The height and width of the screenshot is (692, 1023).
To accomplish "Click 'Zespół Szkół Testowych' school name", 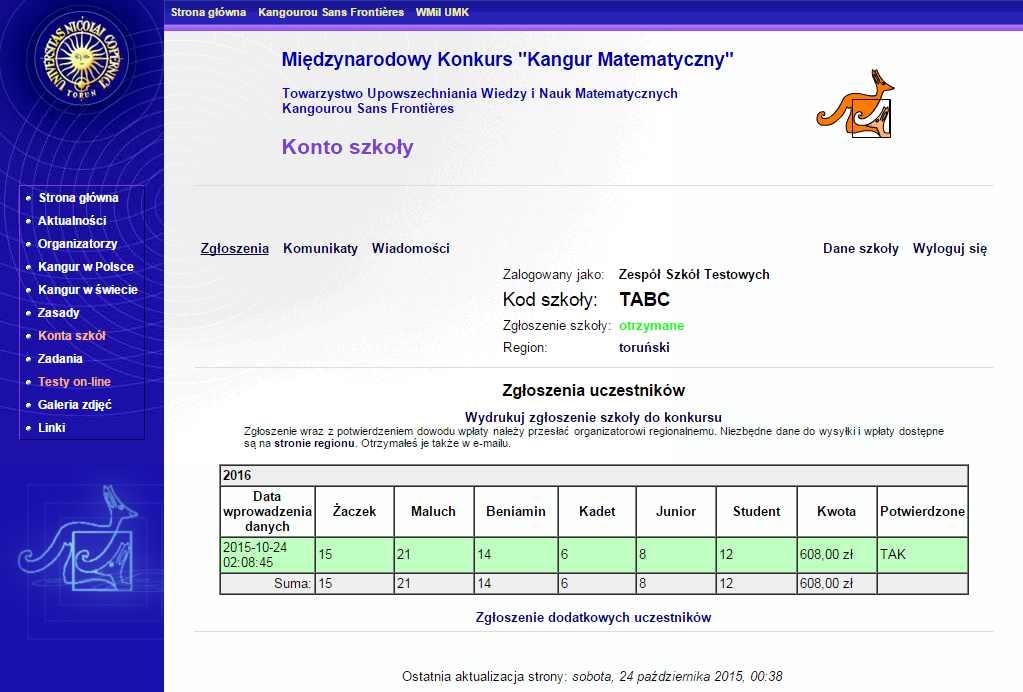I will point(694,275).
